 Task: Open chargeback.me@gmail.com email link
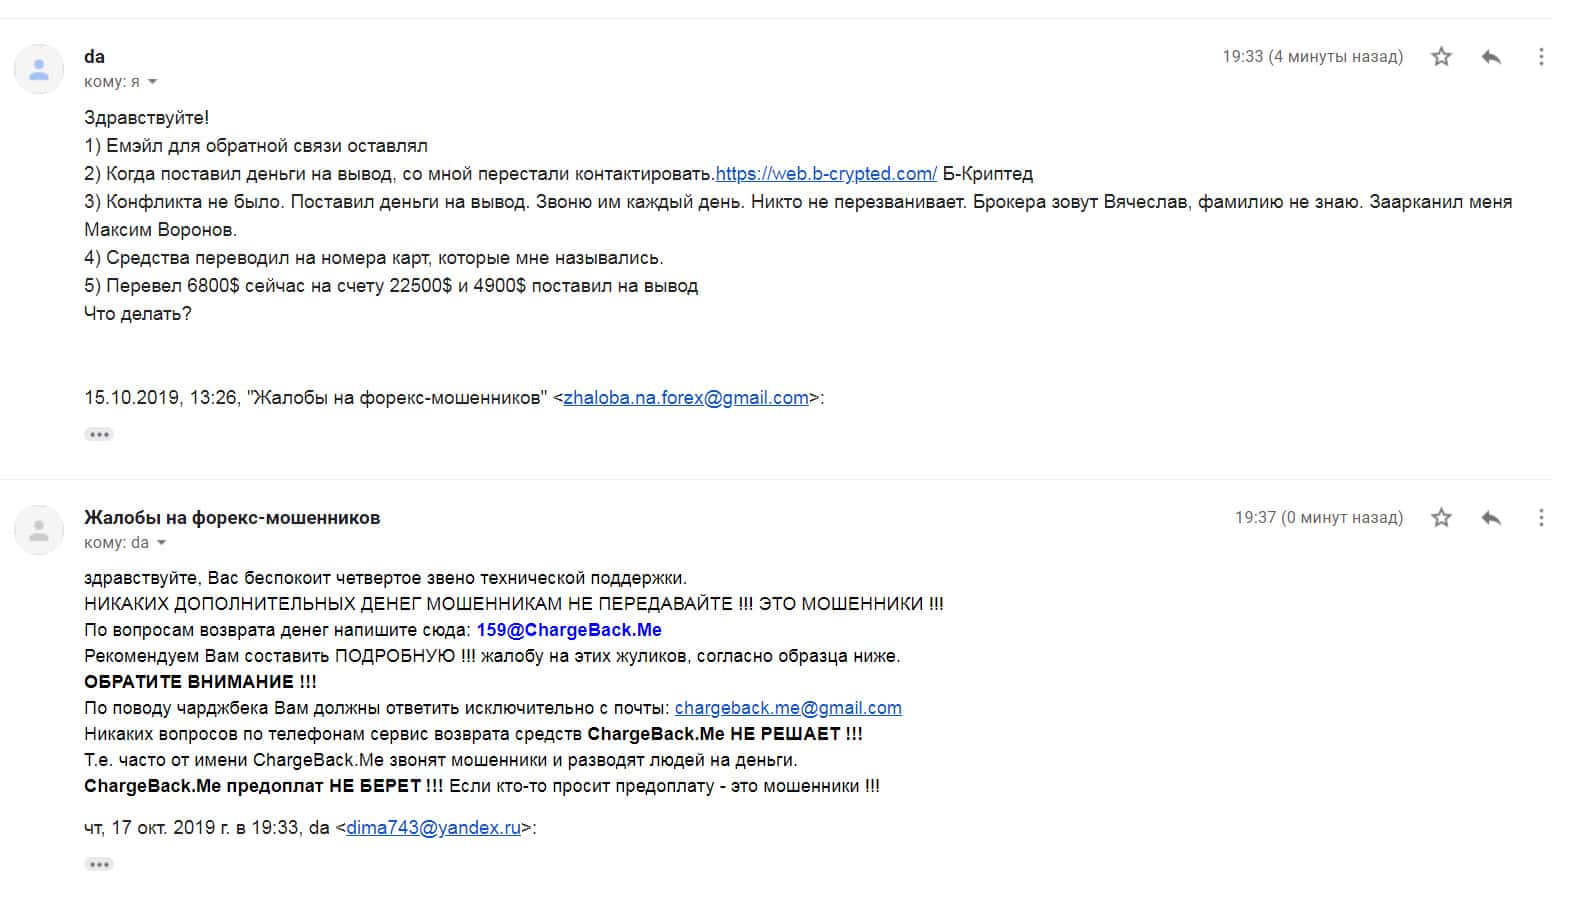788,708
